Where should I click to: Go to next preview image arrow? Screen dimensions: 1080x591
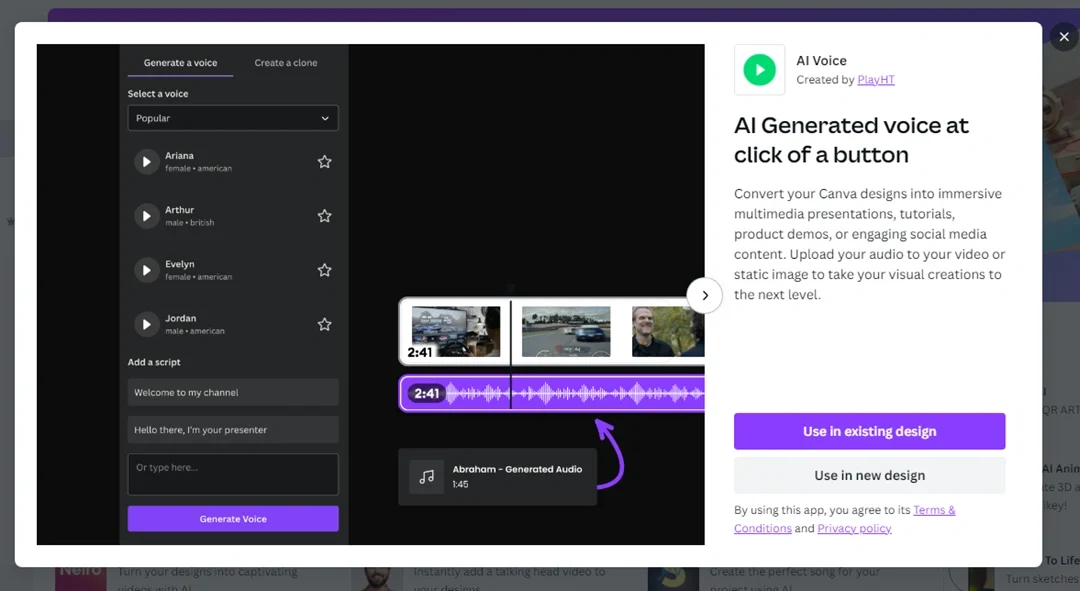point(704,296)
